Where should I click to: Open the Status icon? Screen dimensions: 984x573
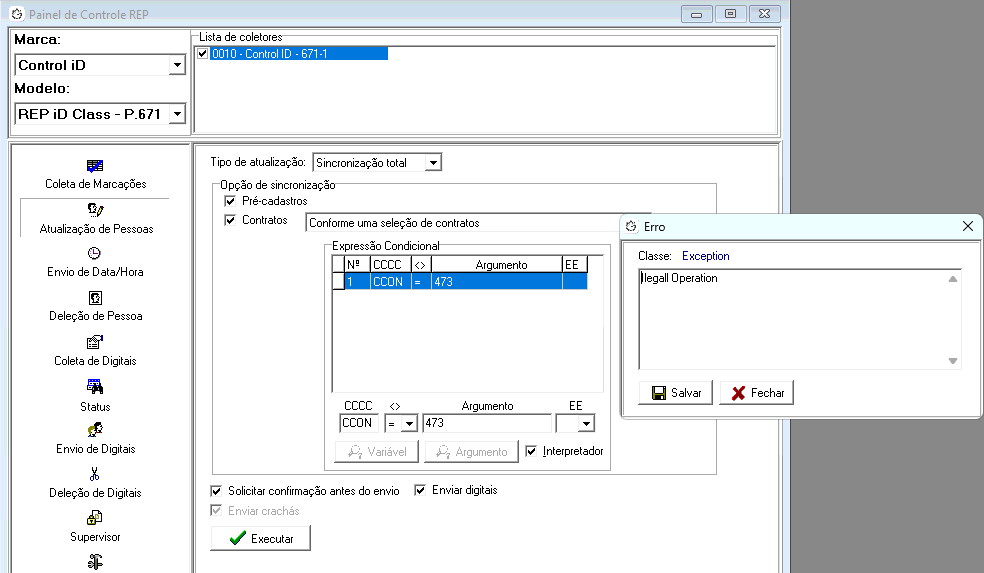[x=95, y=387]
